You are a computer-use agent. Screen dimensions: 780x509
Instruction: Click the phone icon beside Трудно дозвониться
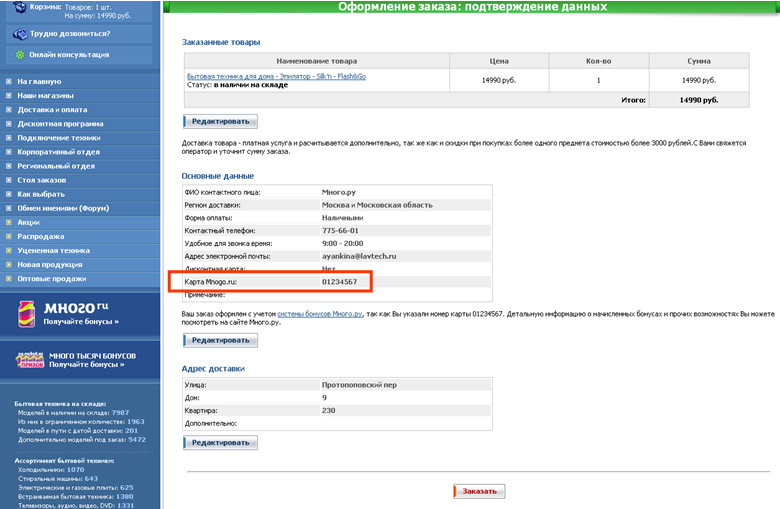(20, 34)
